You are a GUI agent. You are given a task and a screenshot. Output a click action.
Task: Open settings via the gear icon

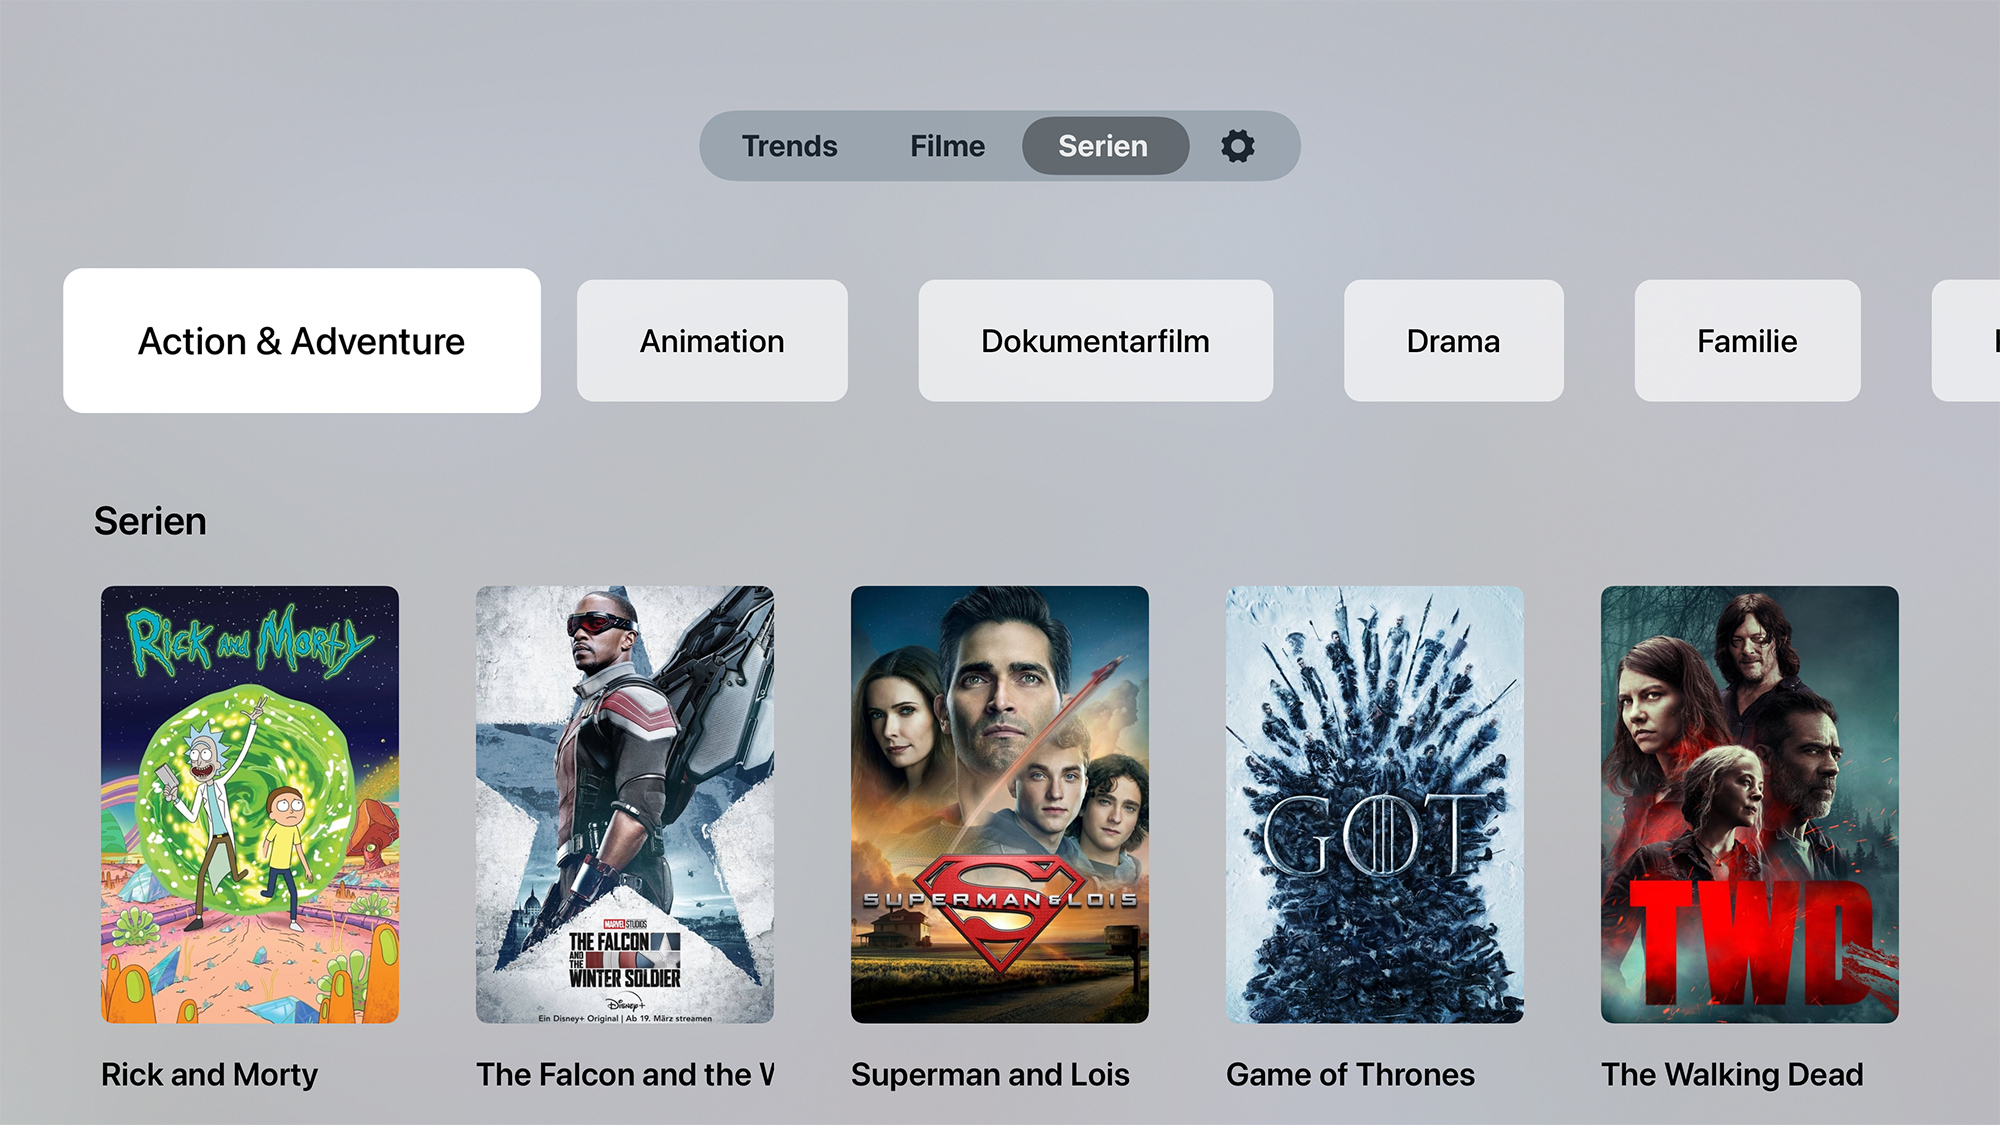pyautogui.click(x=1237, y=146)
